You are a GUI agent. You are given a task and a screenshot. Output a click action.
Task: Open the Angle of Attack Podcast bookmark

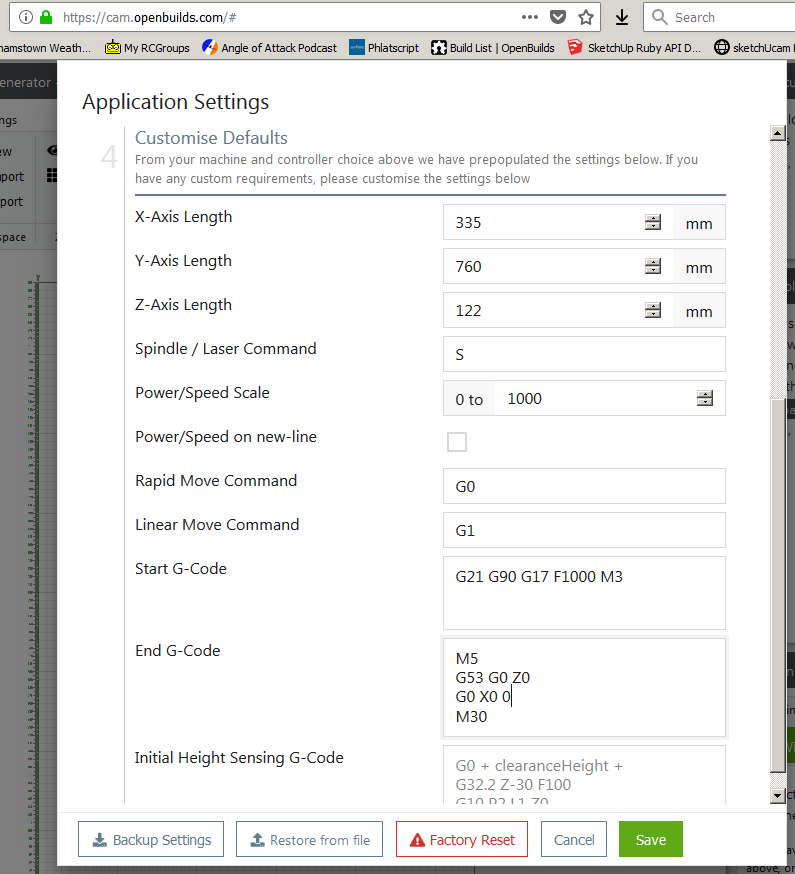[269, 47]
